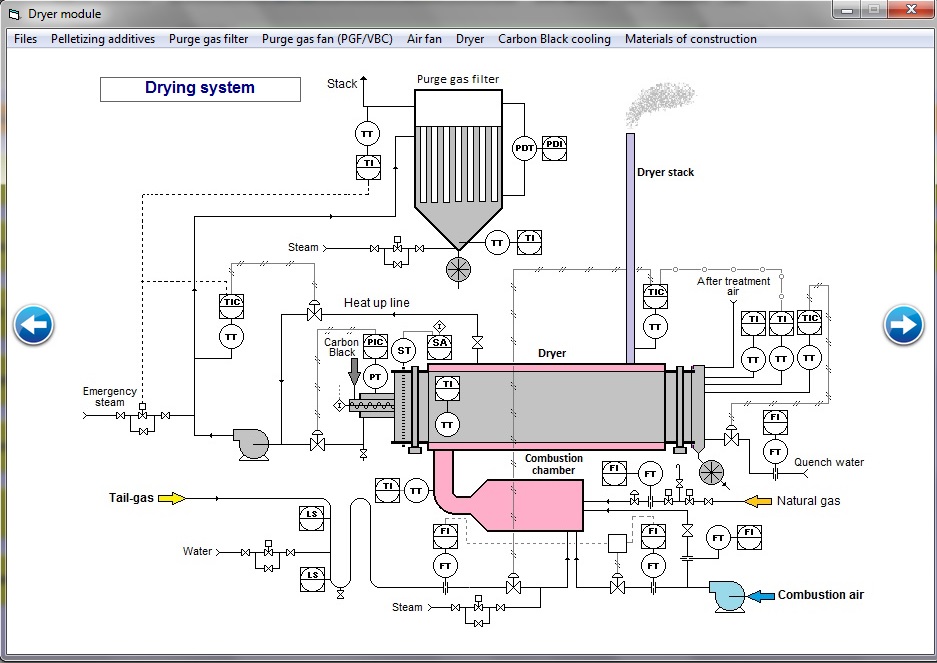The height and width of the screenshot is (663, 937).
Task: Click the TI indicator at the filter hopper outlet
Action: pos(529,242)
